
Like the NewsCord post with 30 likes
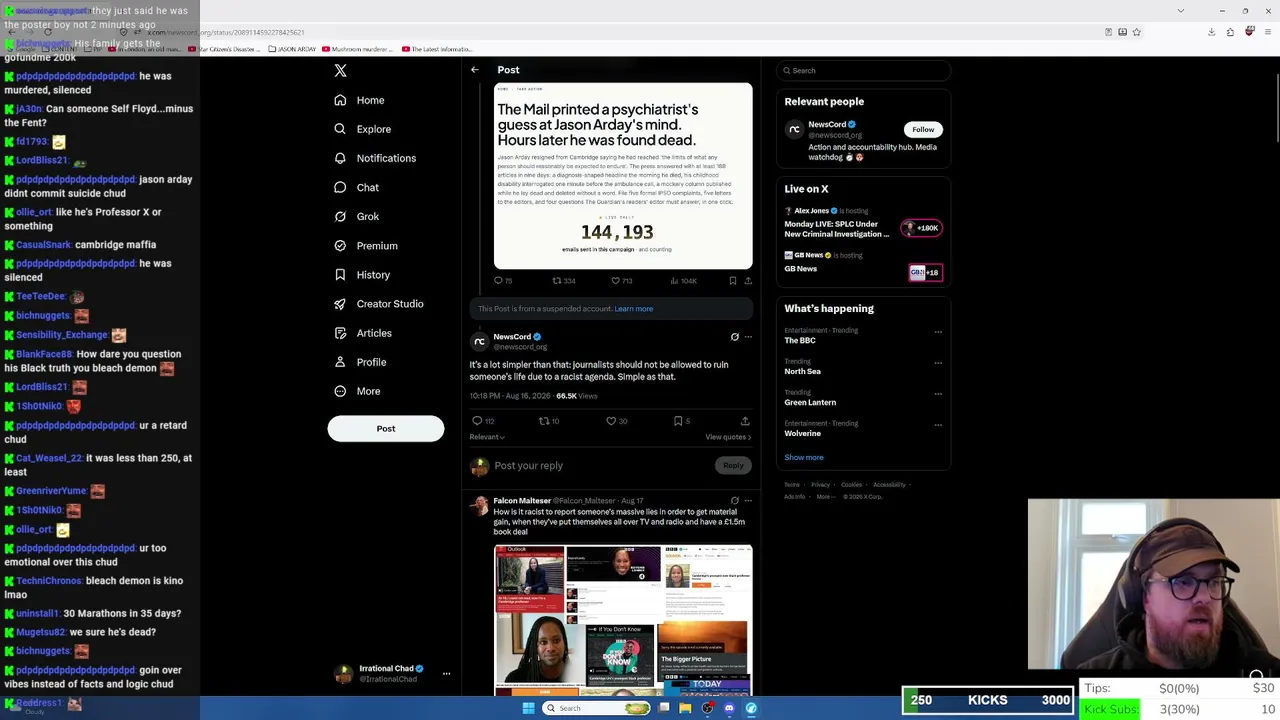pos(617,421)
